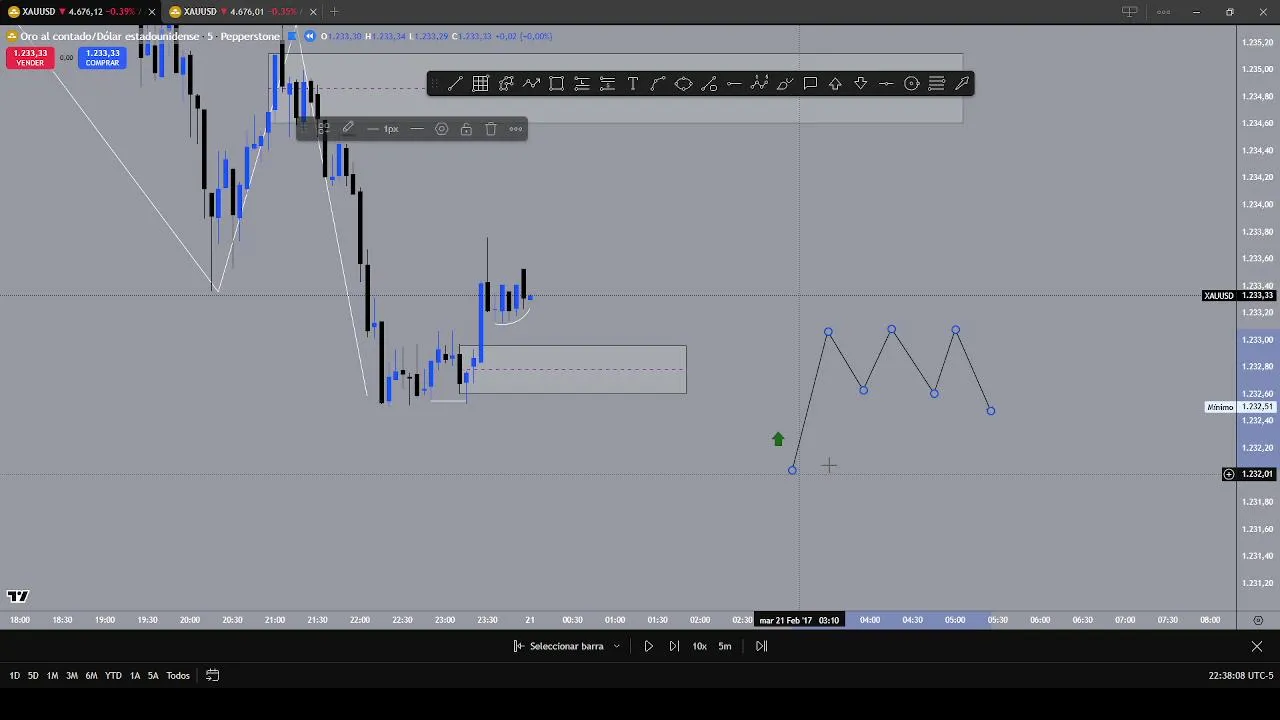Select the curve drawing tool
Viewport: 1280px width, 720px height.
[658, 84]
